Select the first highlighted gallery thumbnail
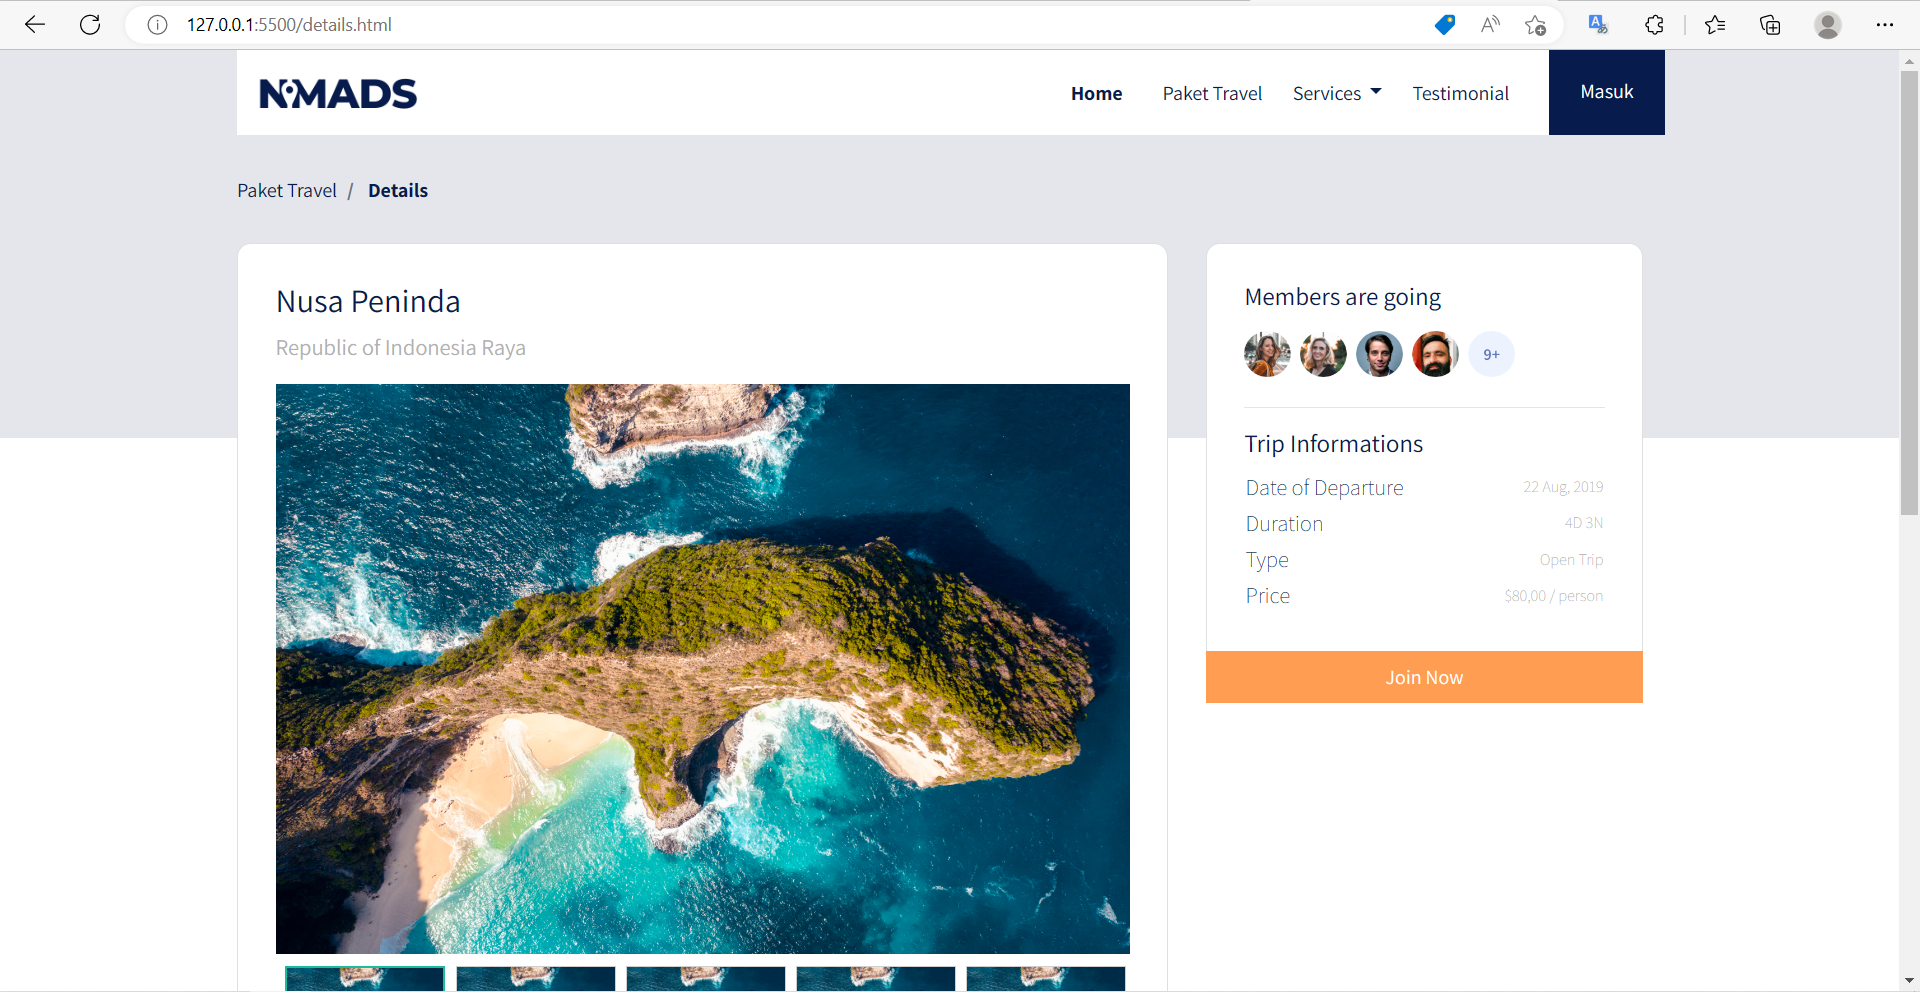Image resolution: width=1920 pixels, height=992 pixels. coord(365,978)
